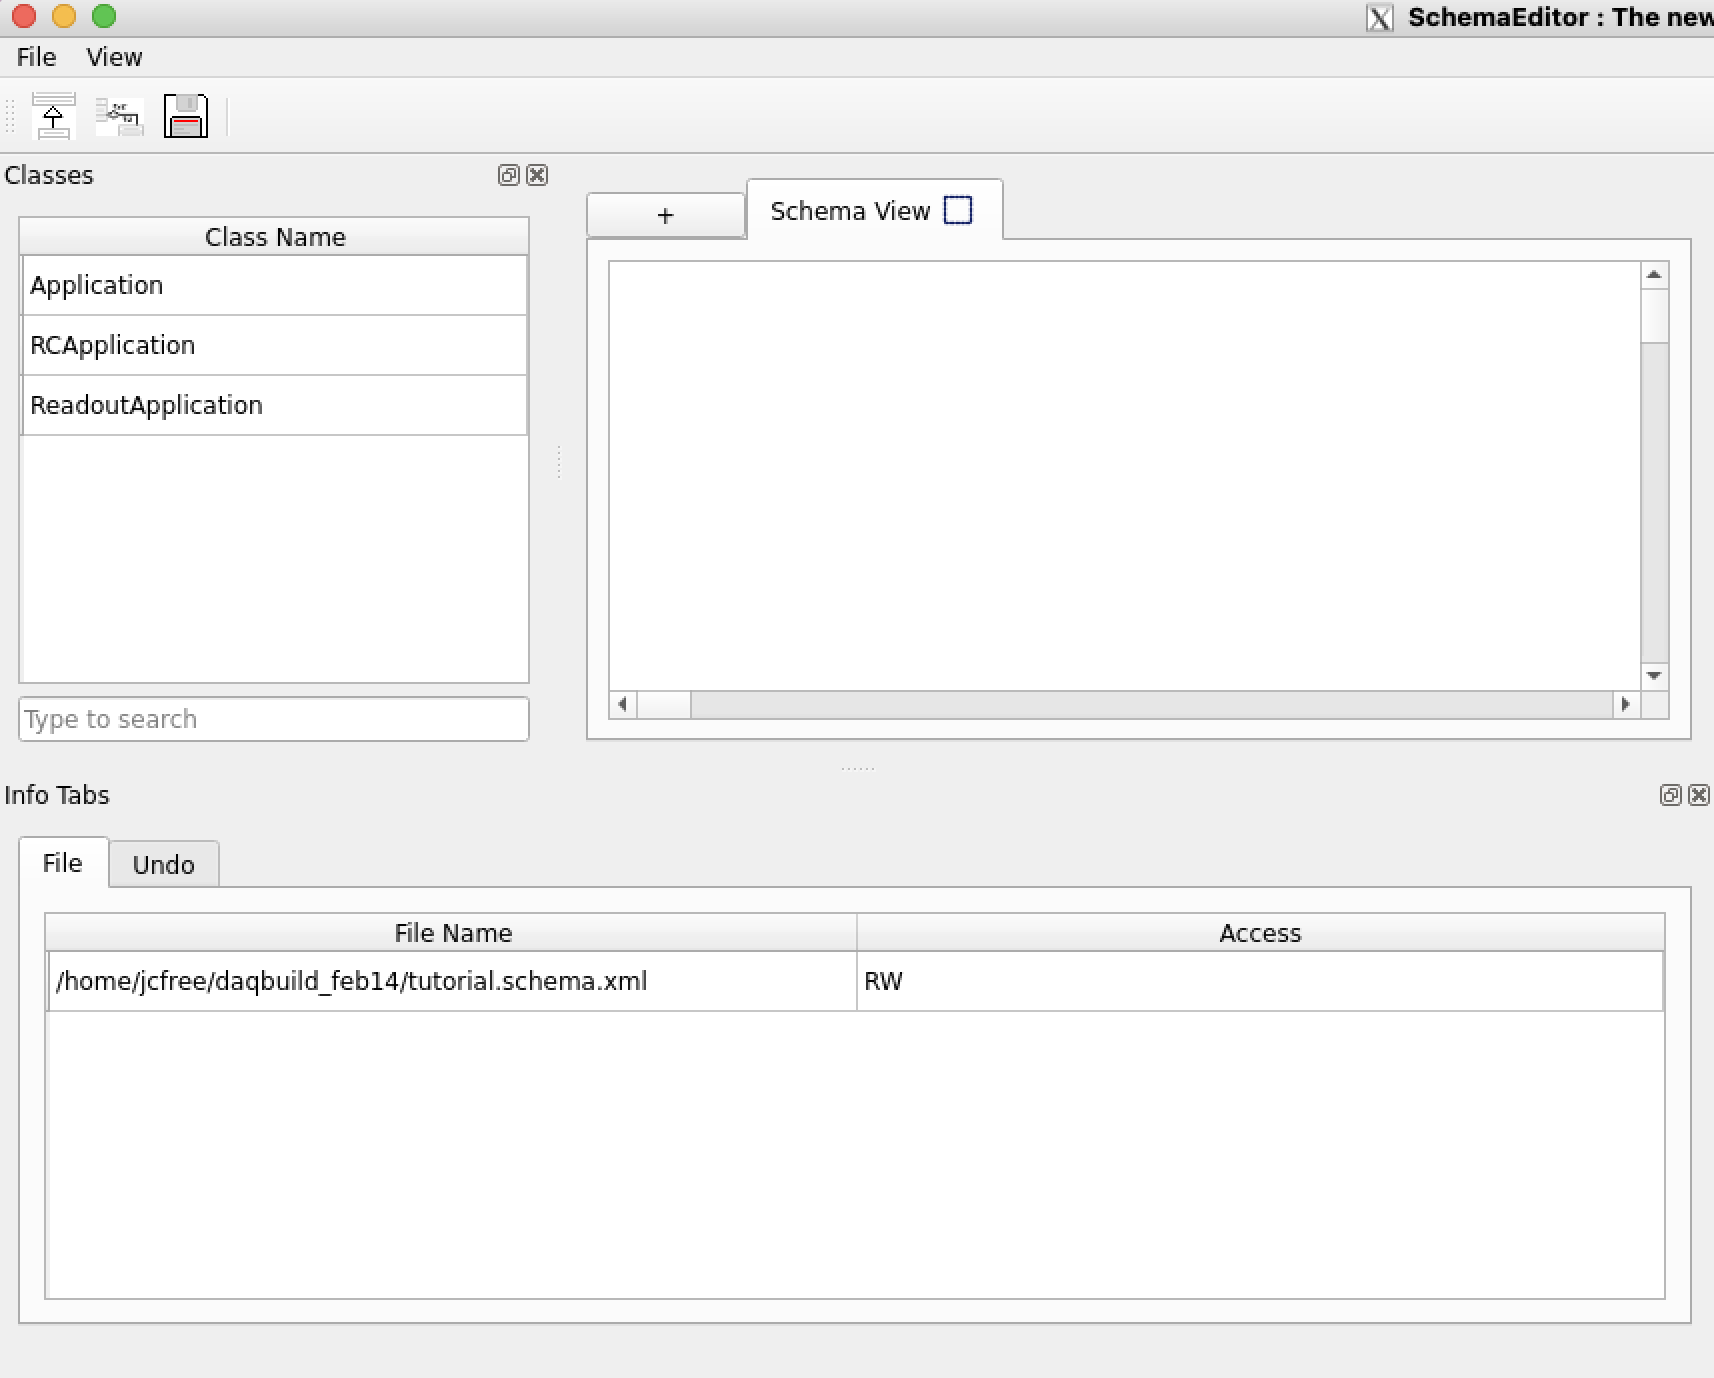Click the X11 icon in the title bar
Screen dimensions: 1714x1378
[1380, 18]
